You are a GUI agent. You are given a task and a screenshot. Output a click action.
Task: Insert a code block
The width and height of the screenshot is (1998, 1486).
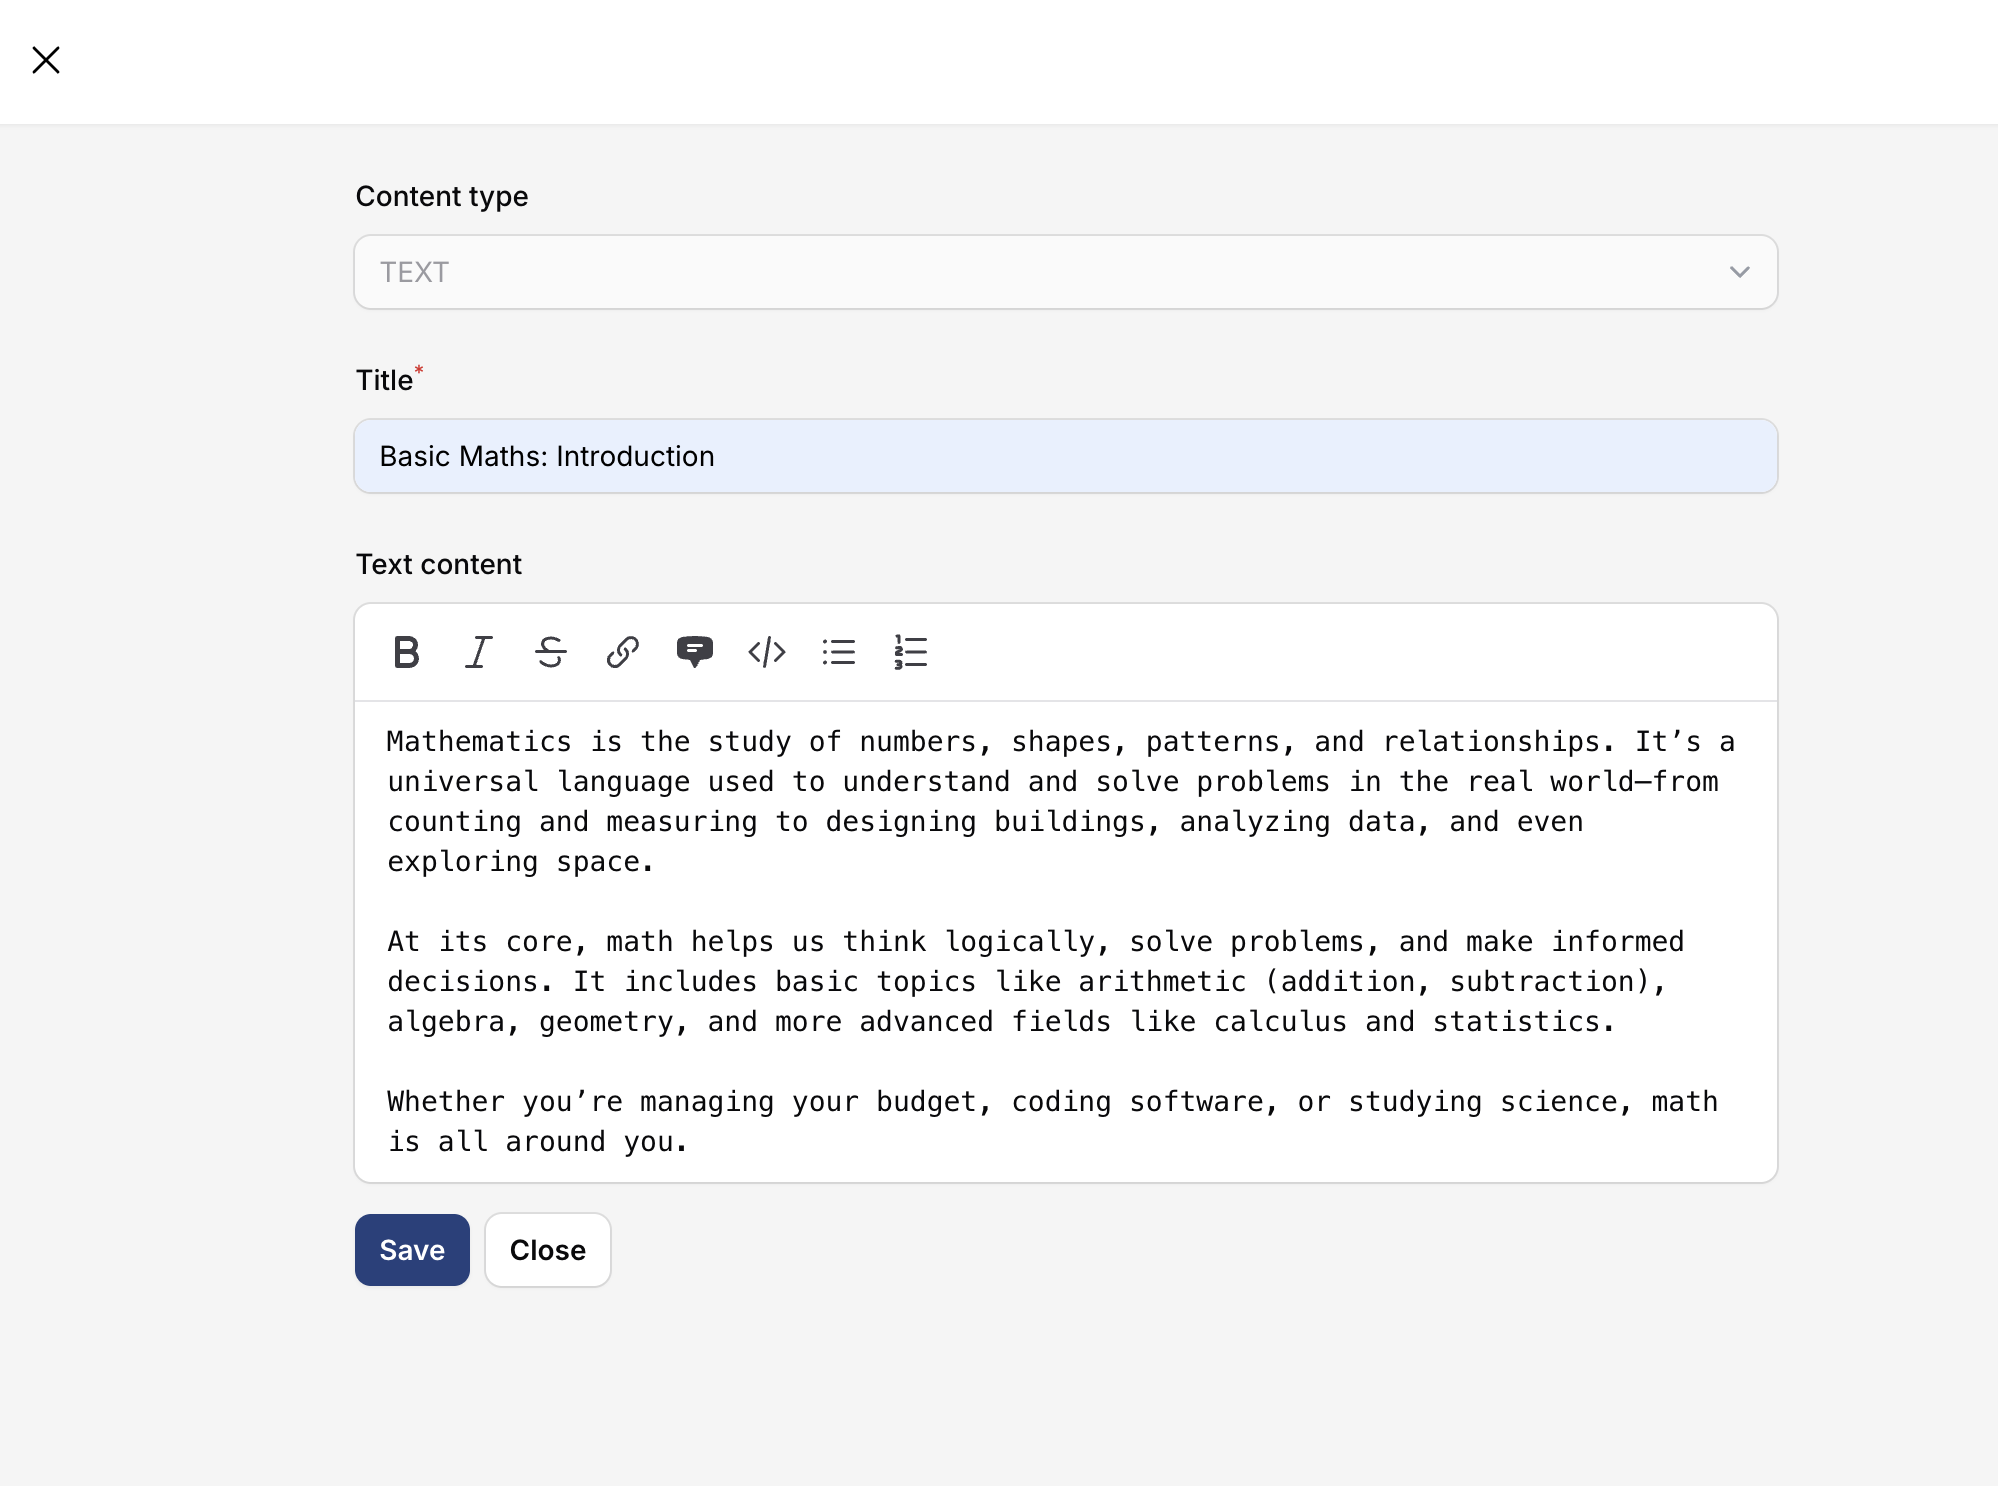click(767, 652)
